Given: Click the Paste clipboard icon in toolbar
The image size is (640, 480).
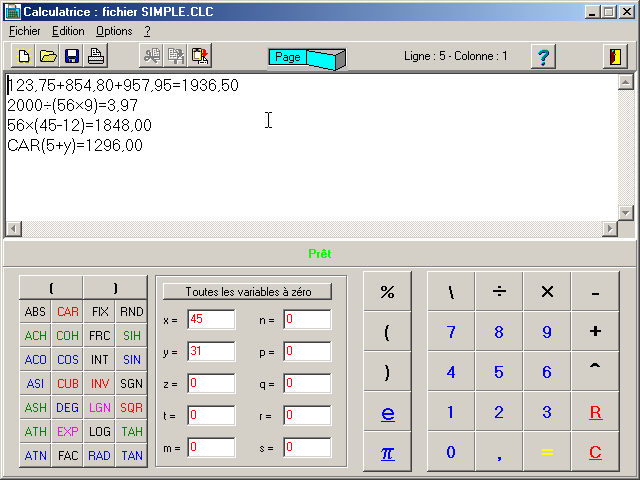Looking at the screenshot, I should click(x=200, y=56).
